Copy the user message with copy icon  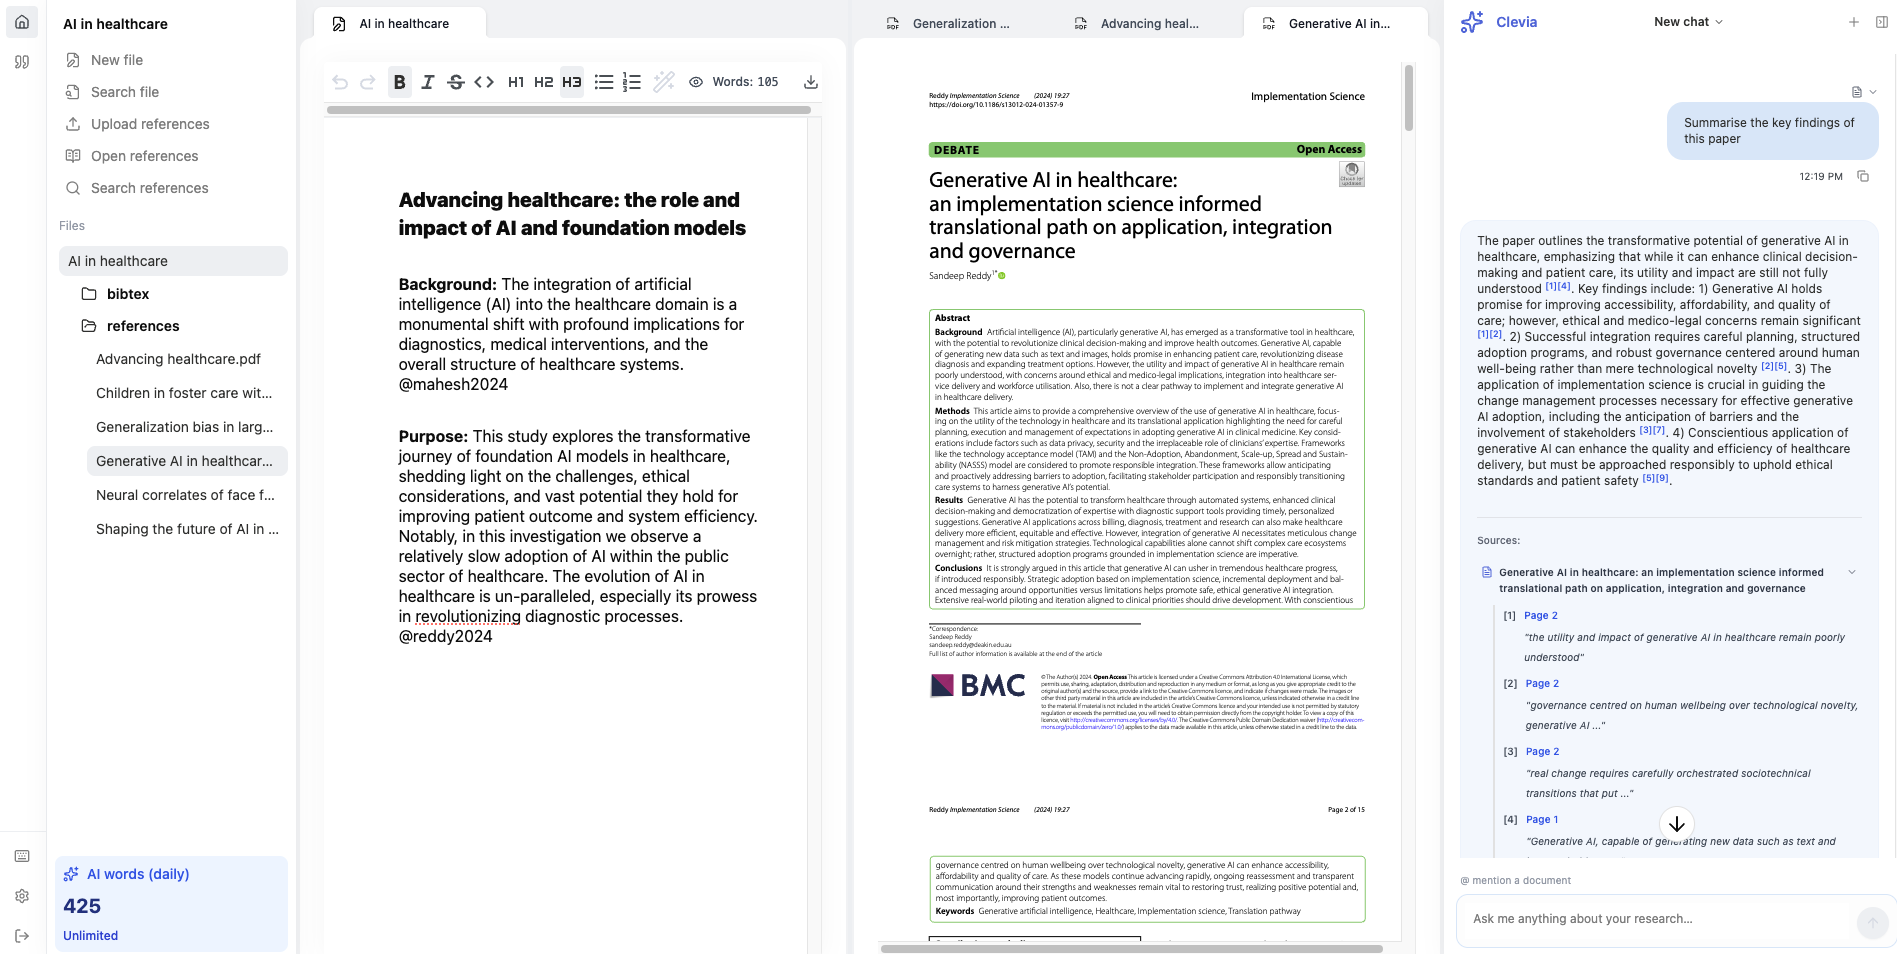pos(1863,176)
